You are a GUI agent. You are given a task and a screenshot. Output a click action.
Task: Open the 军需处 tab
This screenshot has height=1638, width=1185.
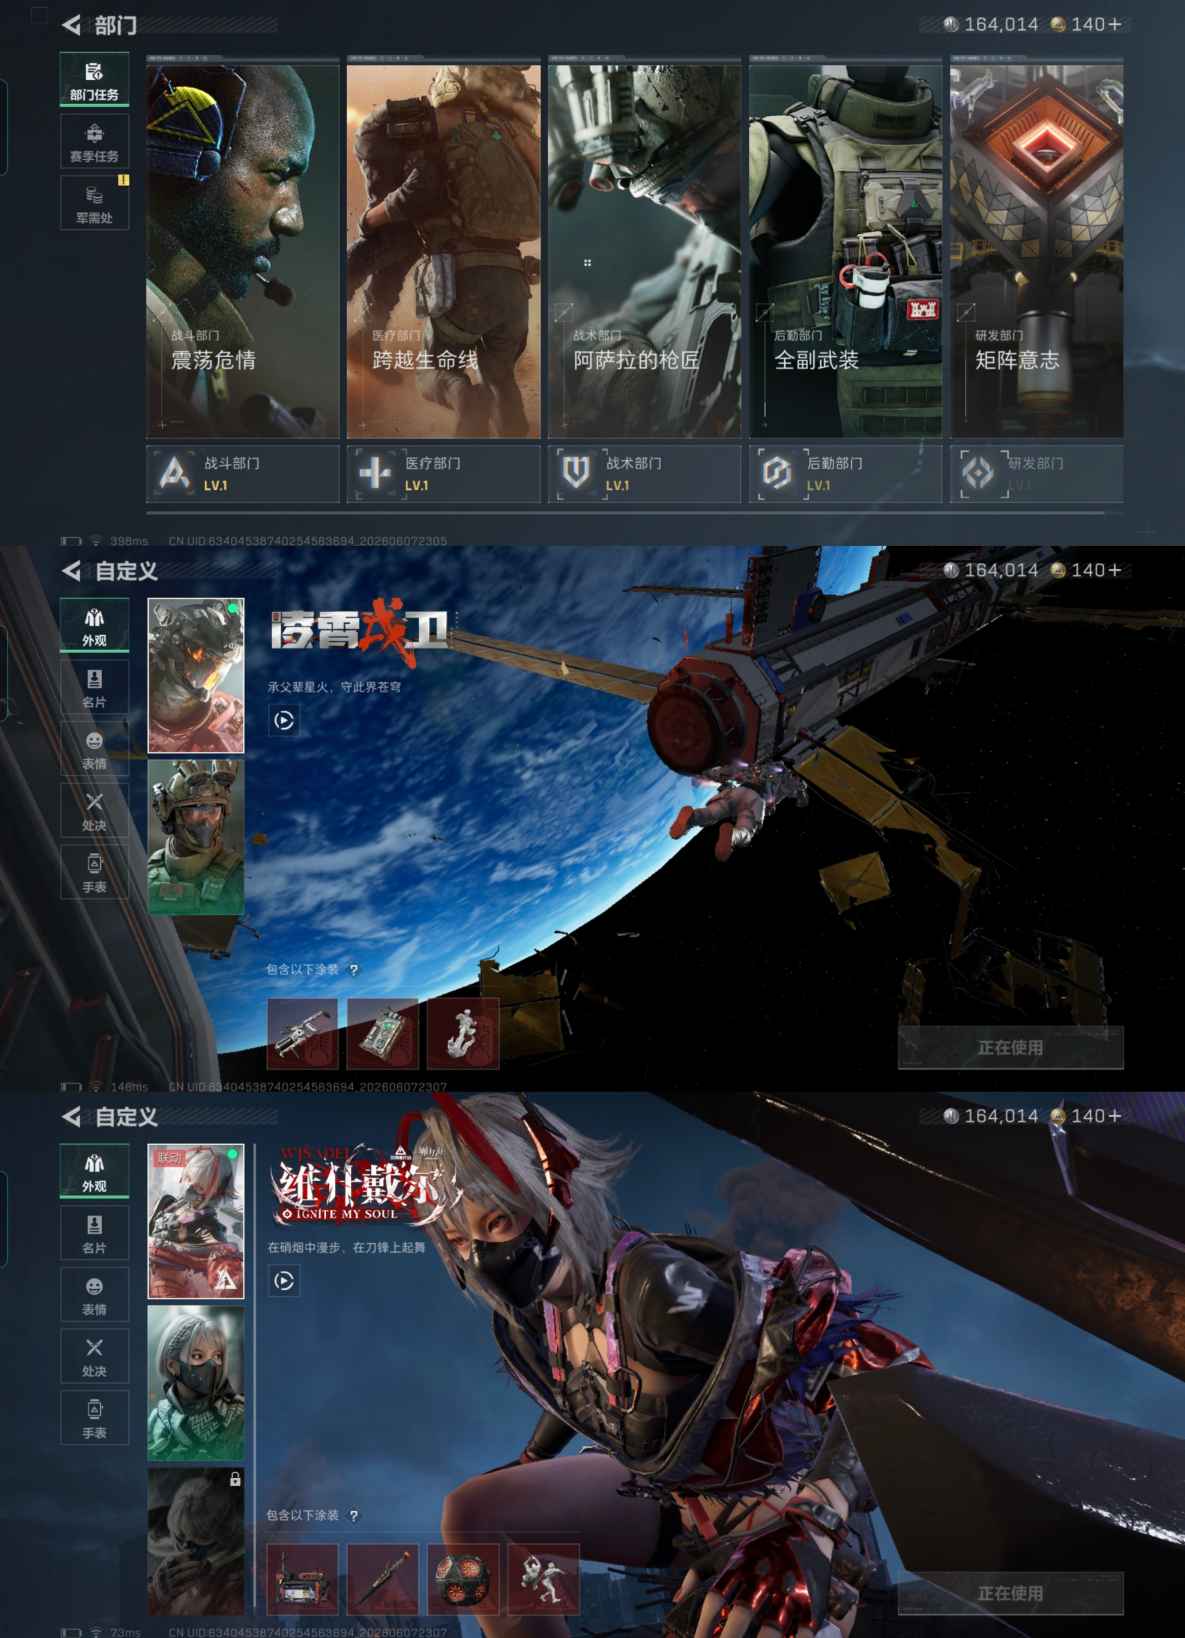point(94,203)
